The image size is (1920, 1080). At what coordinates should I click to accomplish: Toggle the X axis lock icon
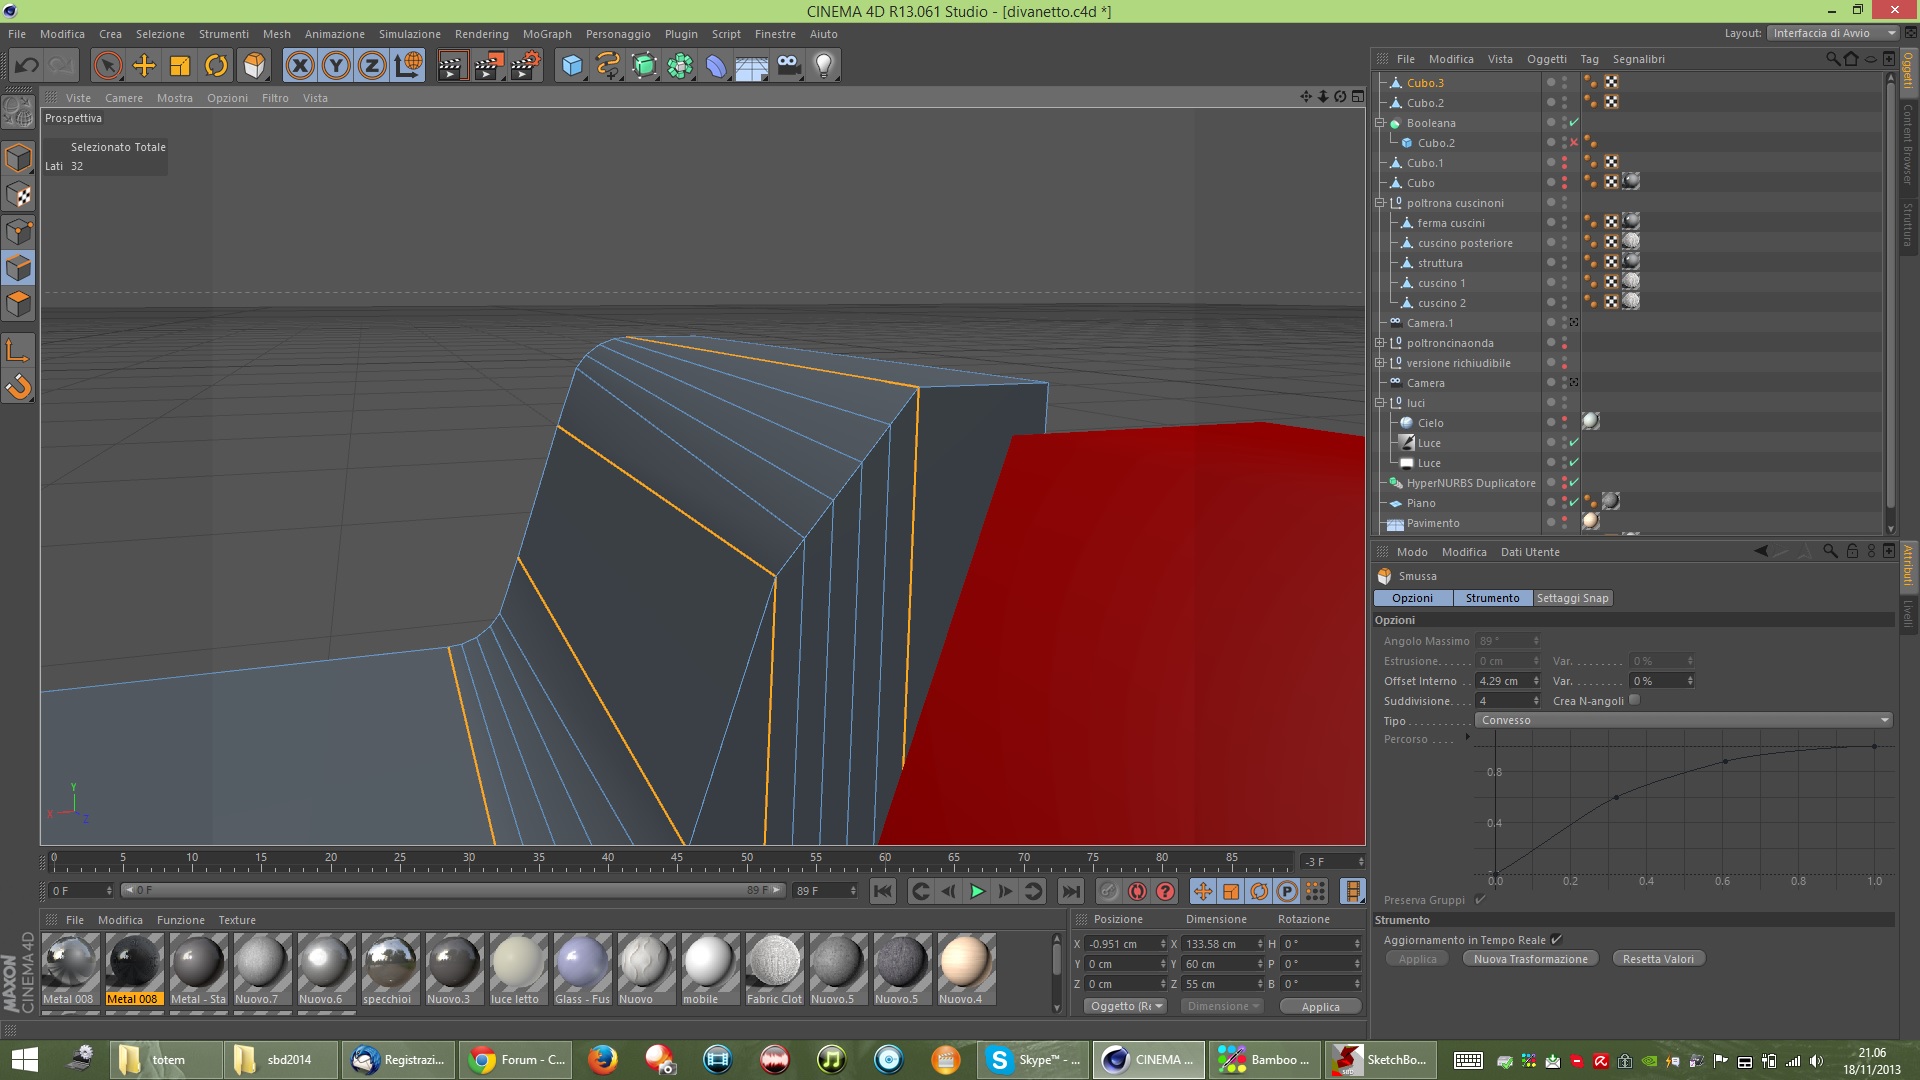click(299, 66)
